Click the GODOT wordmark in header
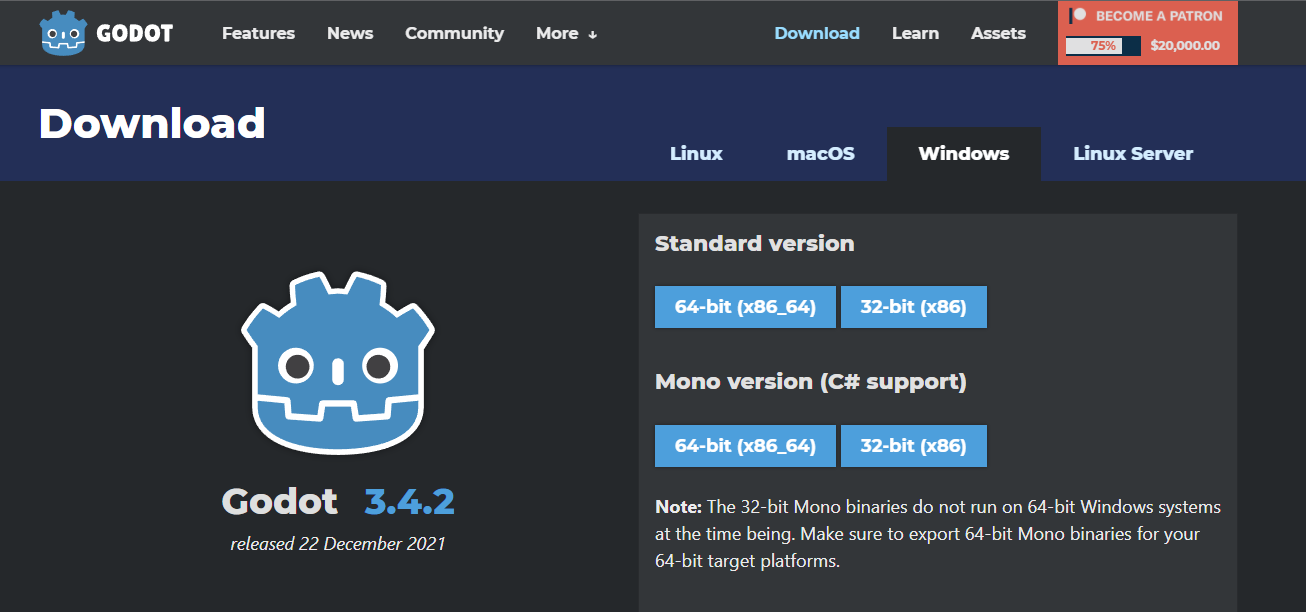Screen dimensions: 1306x612 click(x=135, y=33)
